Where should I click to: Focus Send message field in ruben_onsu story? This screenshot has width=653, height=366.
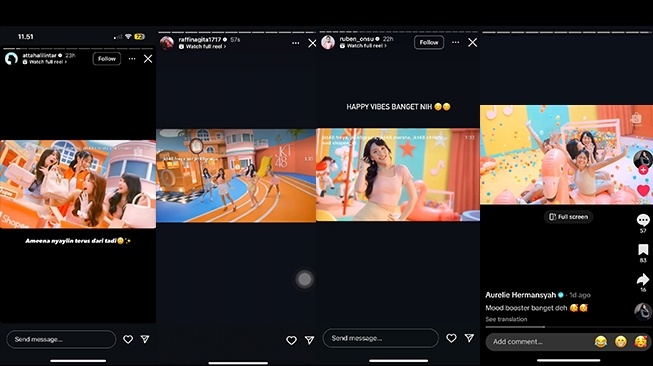(381, 338)
